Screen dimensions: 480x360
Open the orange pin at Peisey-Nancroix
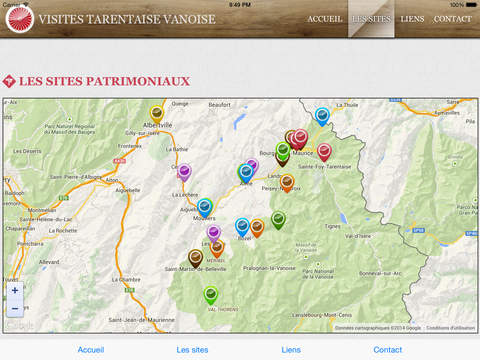(x=287, y=183)
